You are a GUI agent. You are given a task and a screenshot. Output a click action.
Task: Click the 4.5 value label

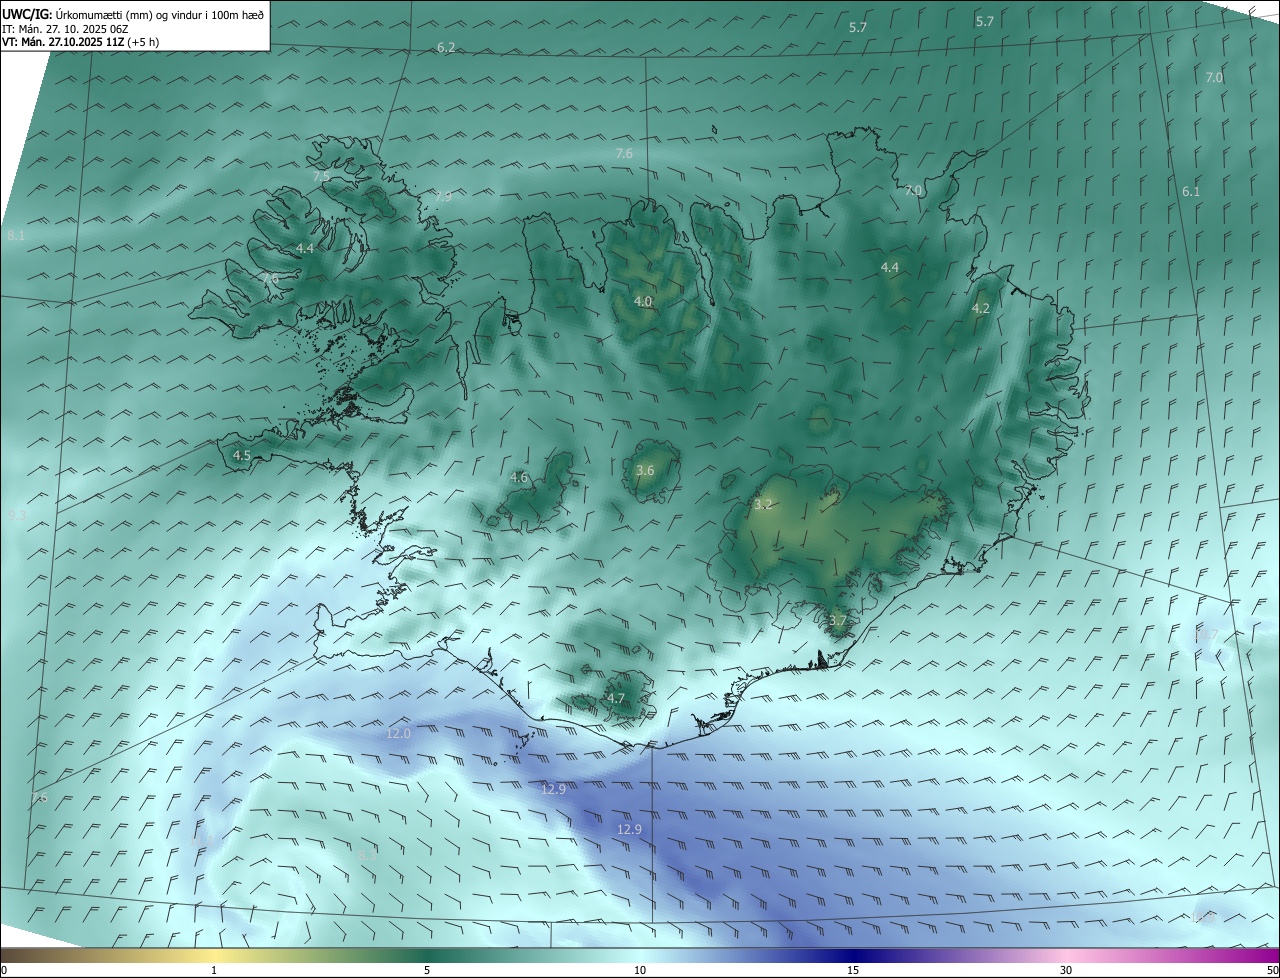point(242,455)
